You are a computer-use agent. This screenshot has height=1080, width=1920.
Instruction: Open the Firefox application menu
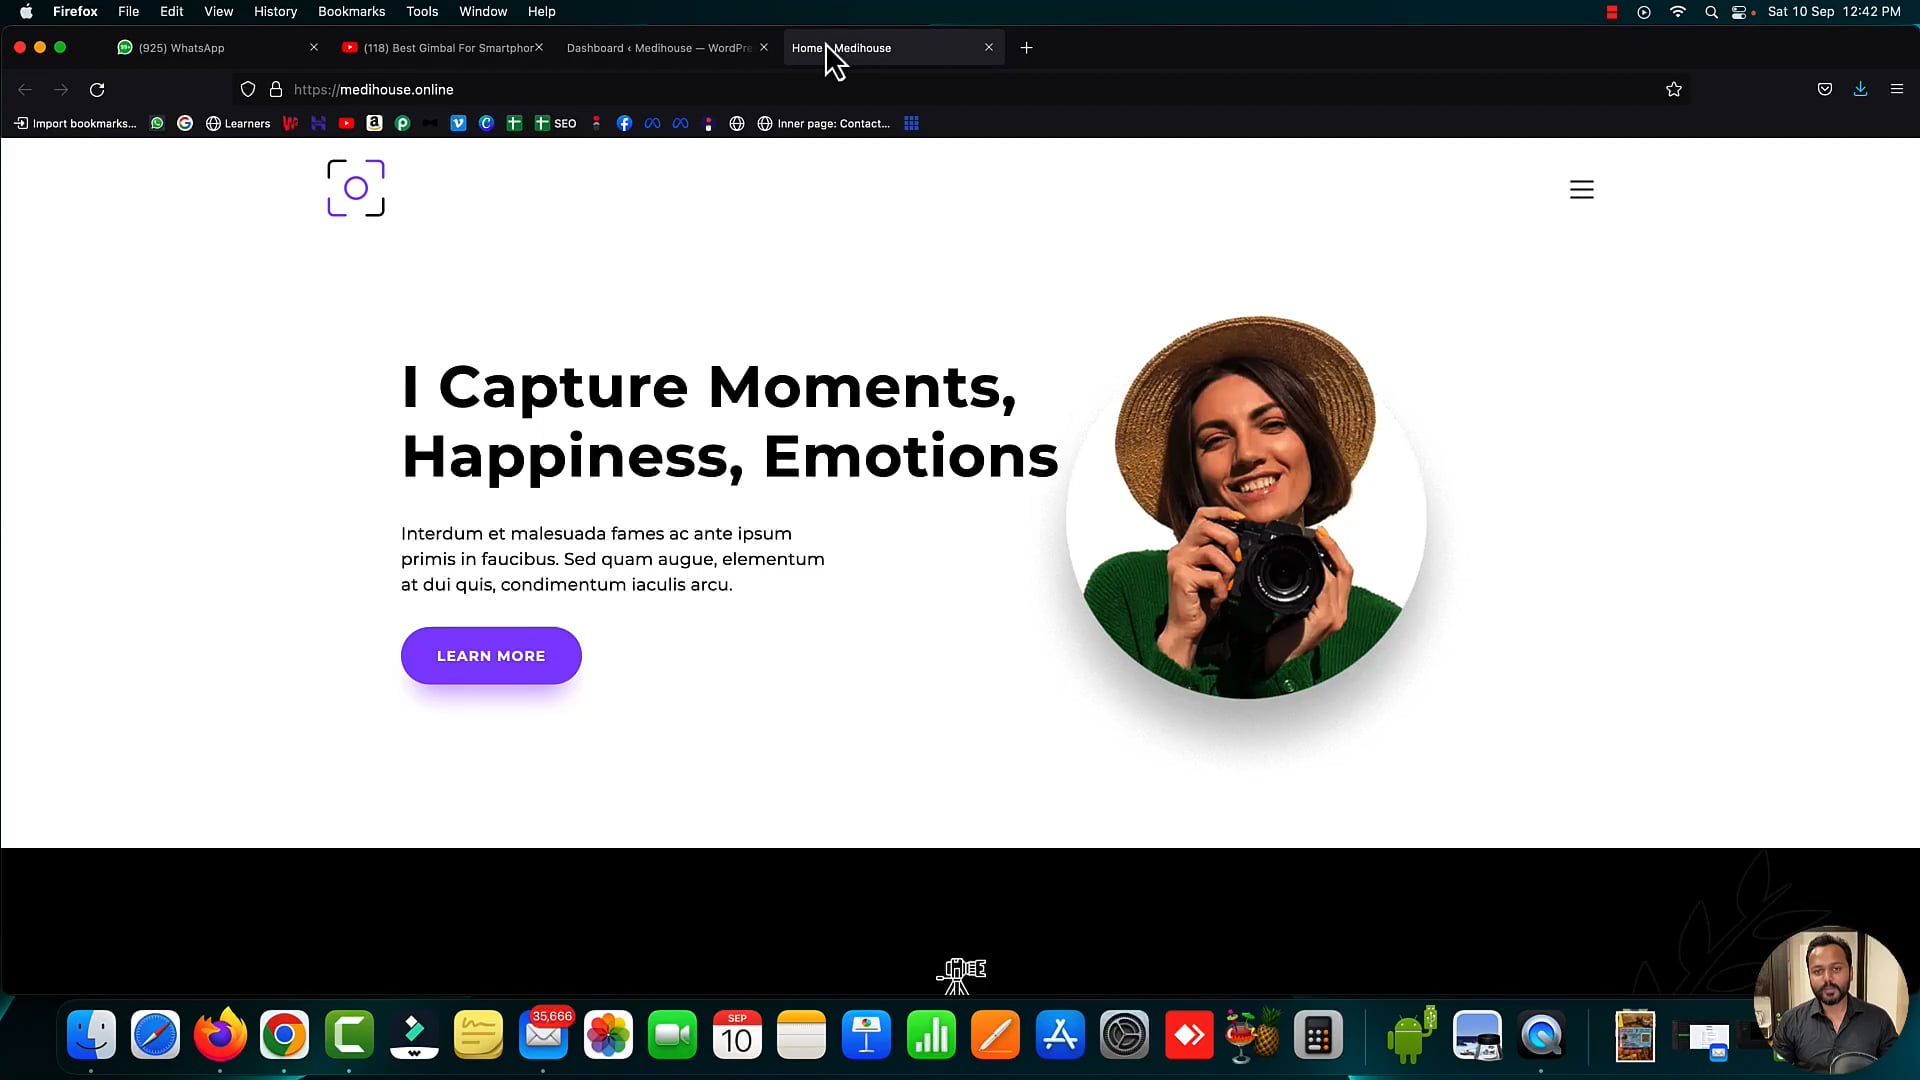point(1896,89)
